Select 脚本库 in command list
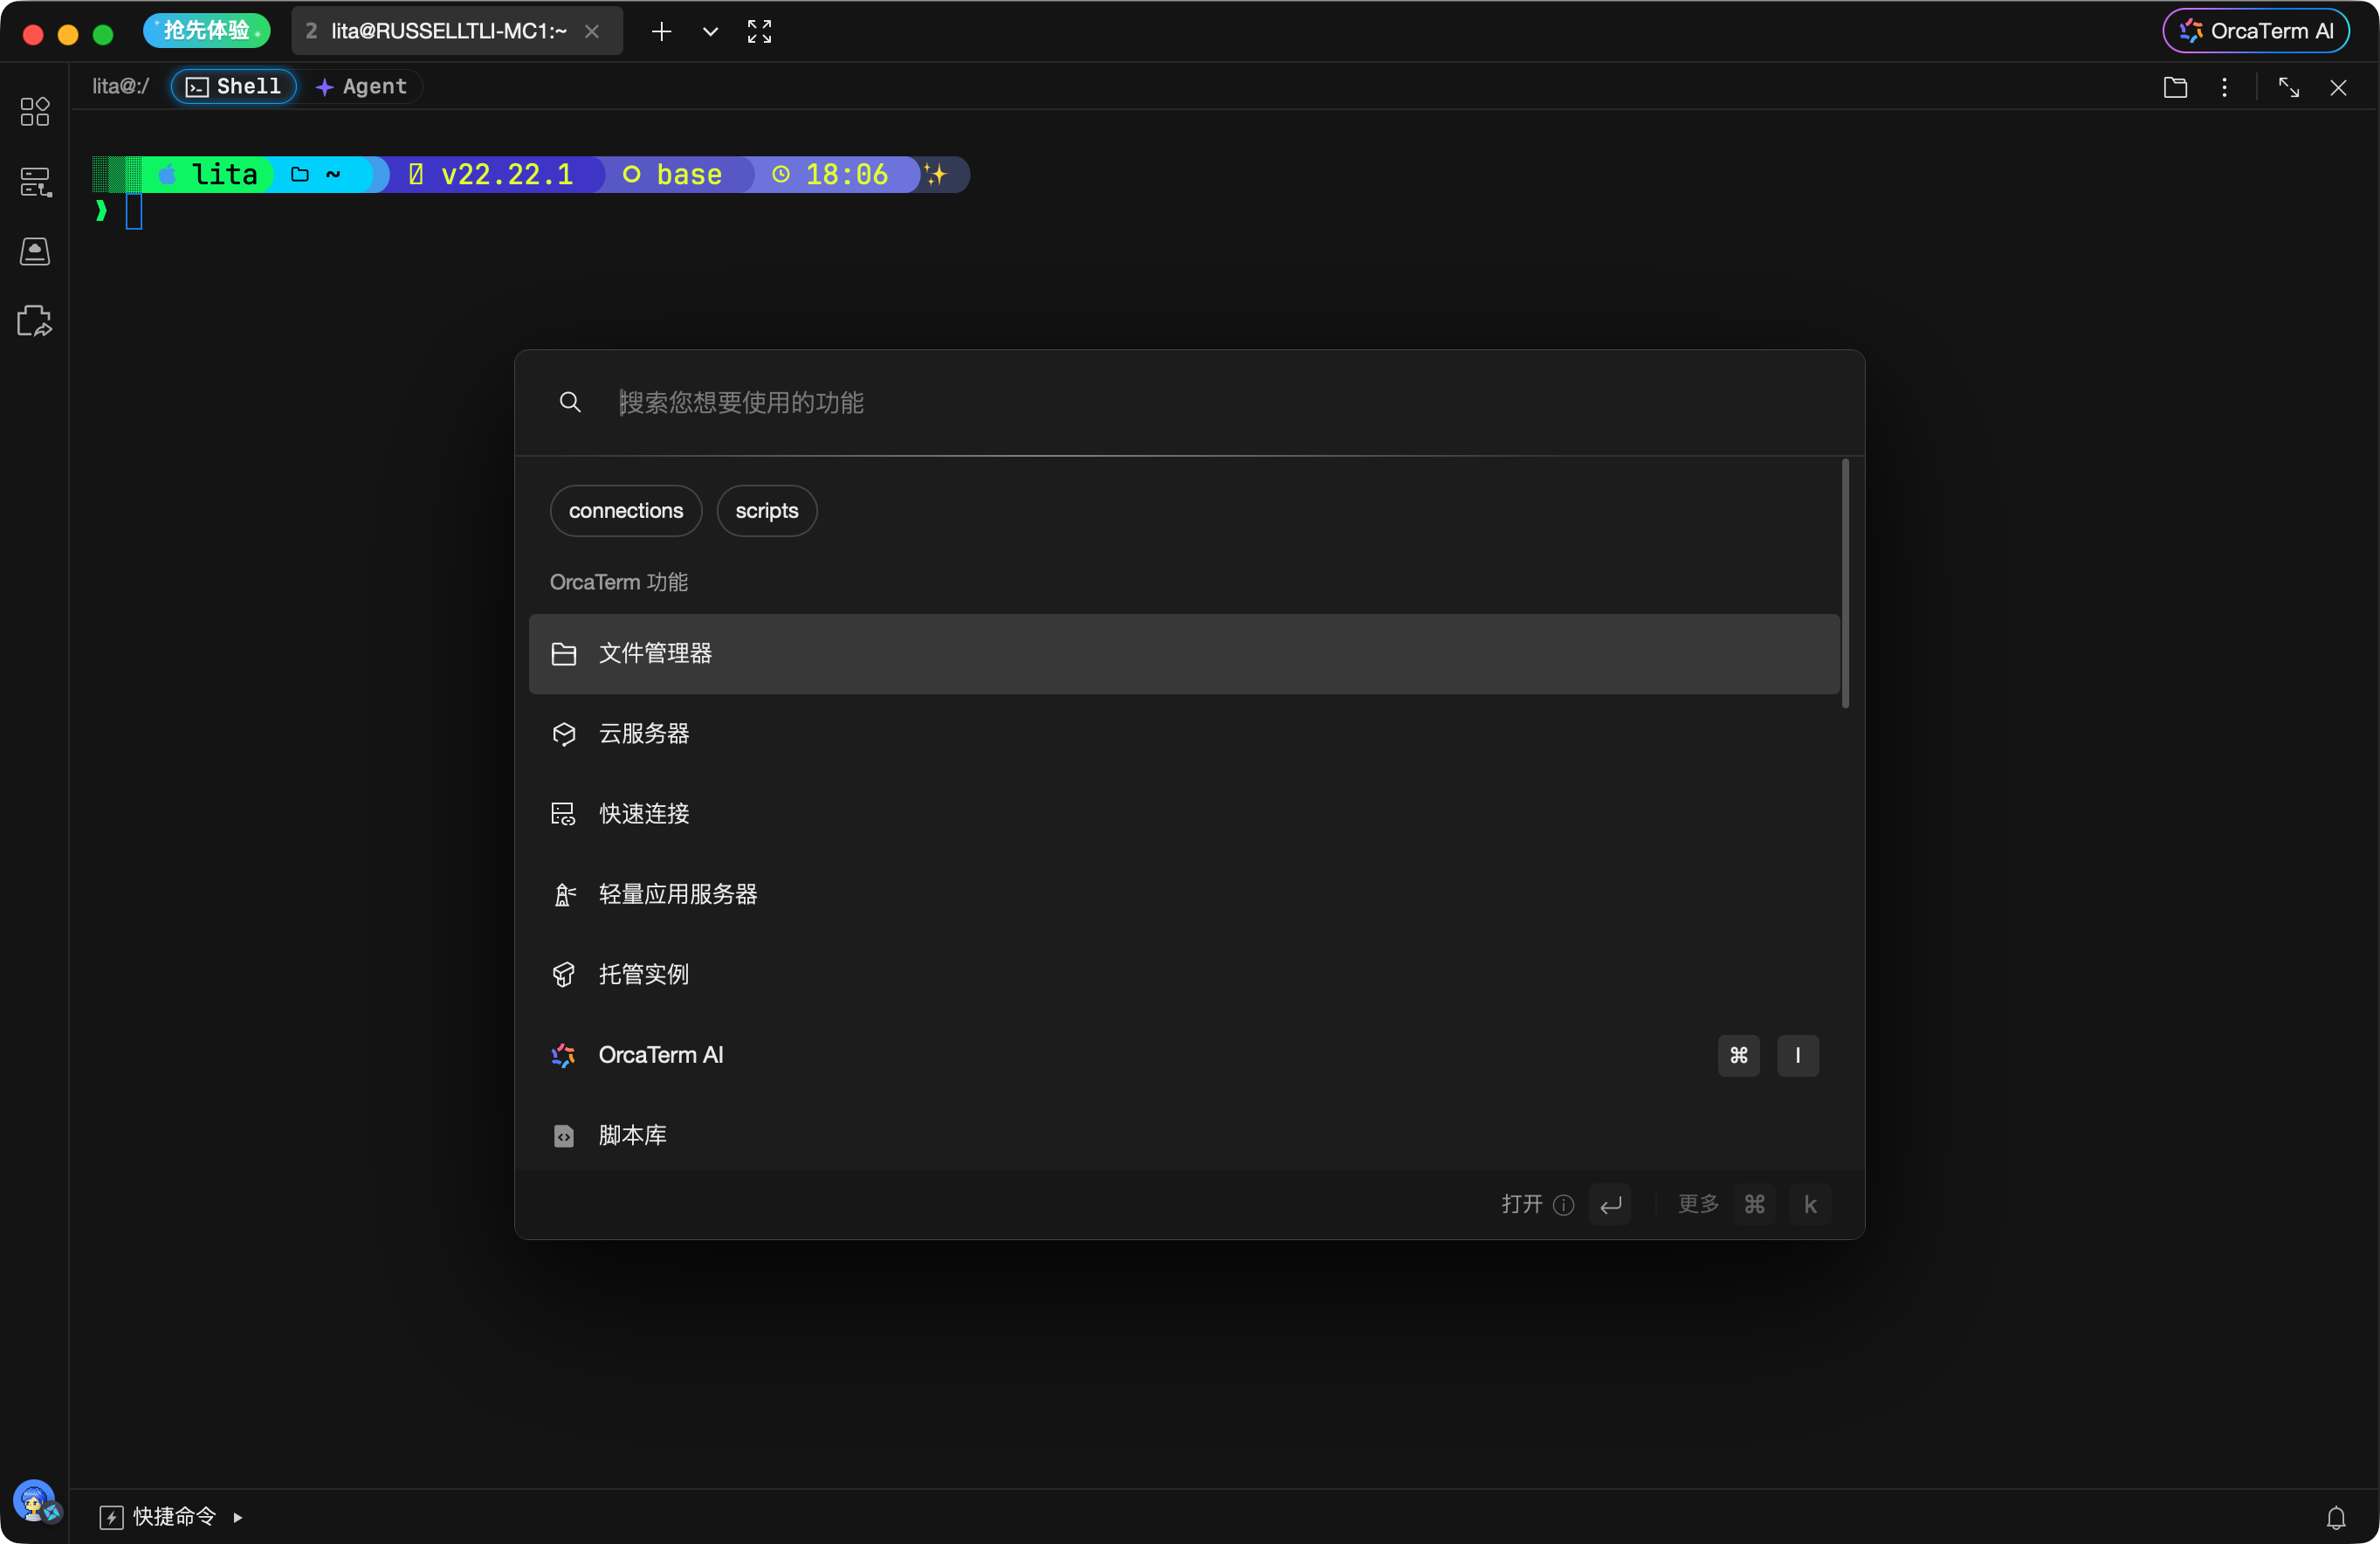The height and width of the screenshot is (1544, 2380). (1184, 1135)
